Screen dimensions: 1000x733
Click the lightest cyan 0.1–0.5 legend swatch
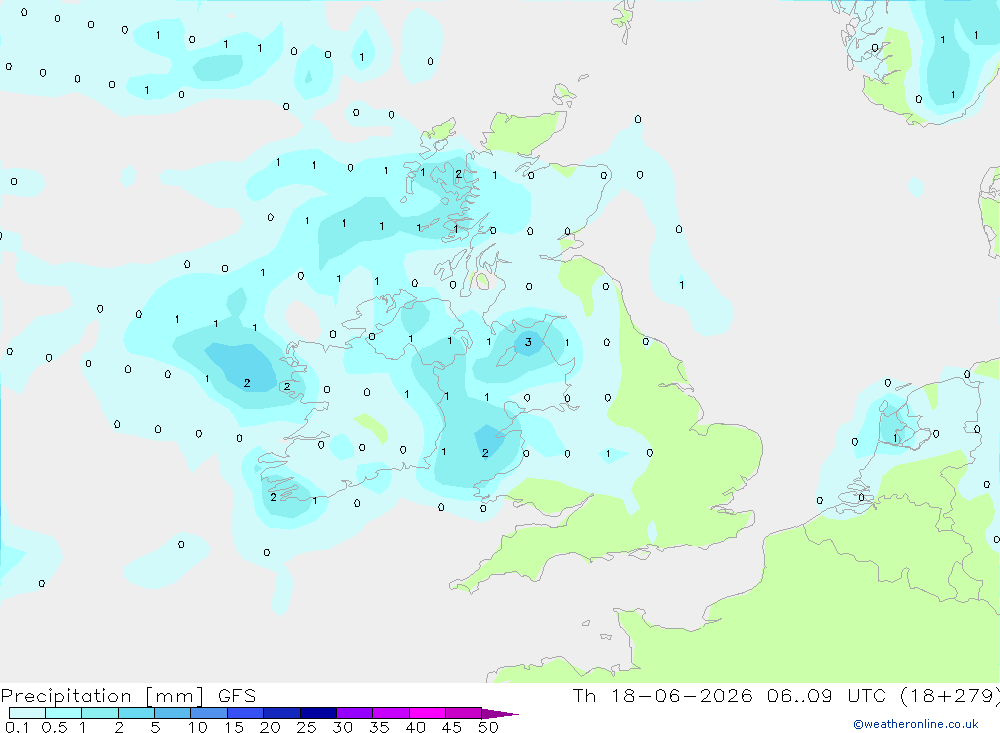tap(27, 713)
